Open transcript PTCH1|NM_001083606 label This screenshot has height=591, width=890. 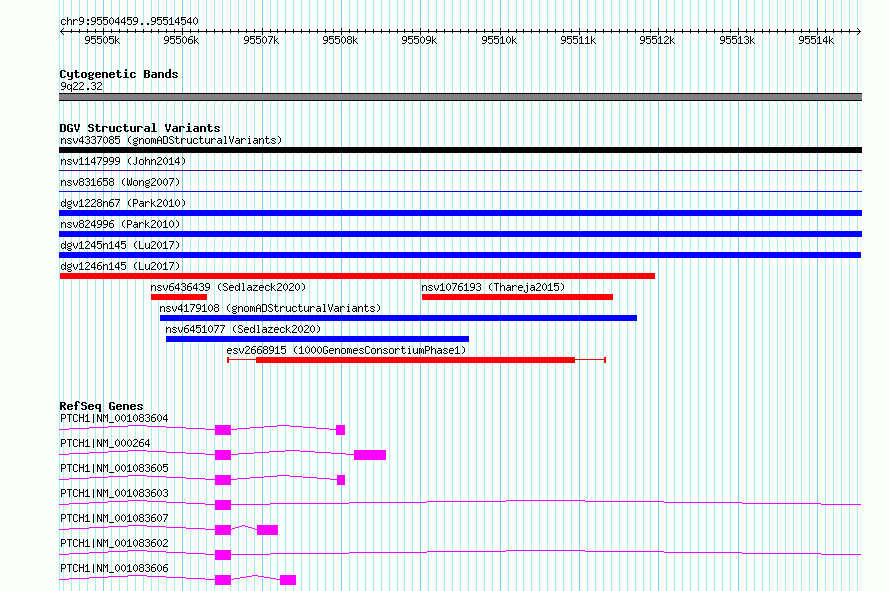(114, 568)
